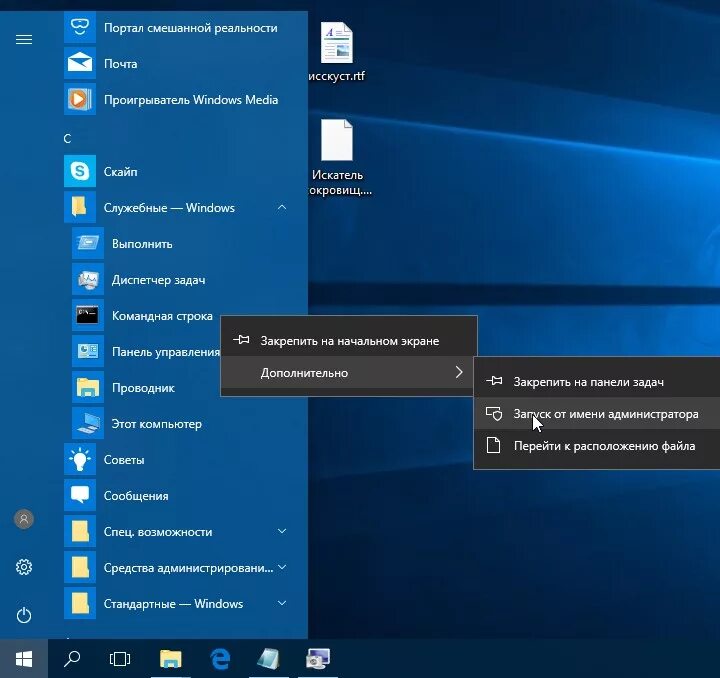Open Проигрыватель Windows Media icon
The width and height of the screenshot is (720, 678).
click(x=80, y=99)
